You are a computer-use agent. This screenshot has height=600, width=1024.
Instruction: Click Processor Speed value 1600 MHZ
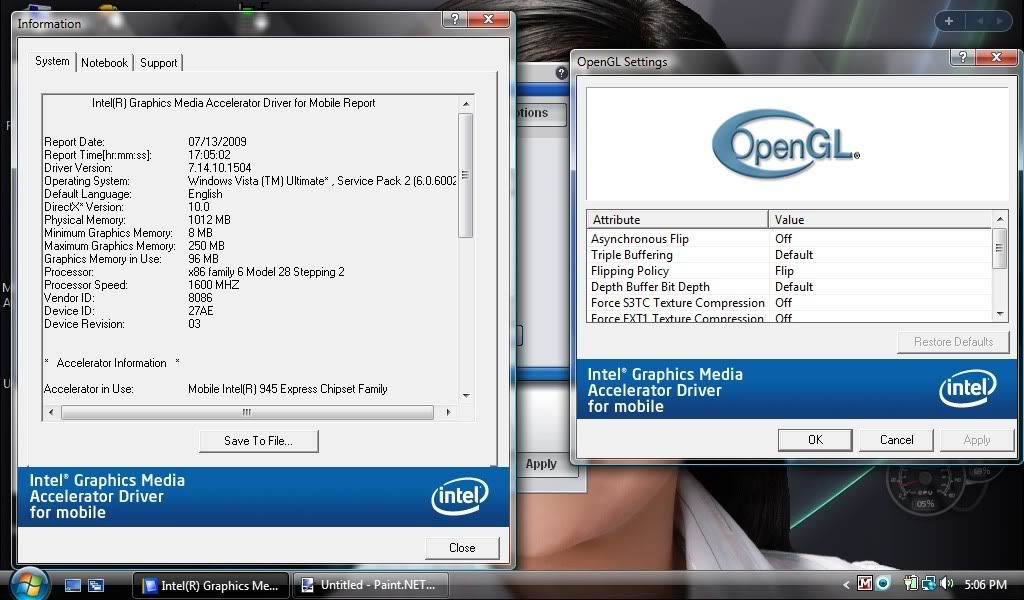click(214, 285)
